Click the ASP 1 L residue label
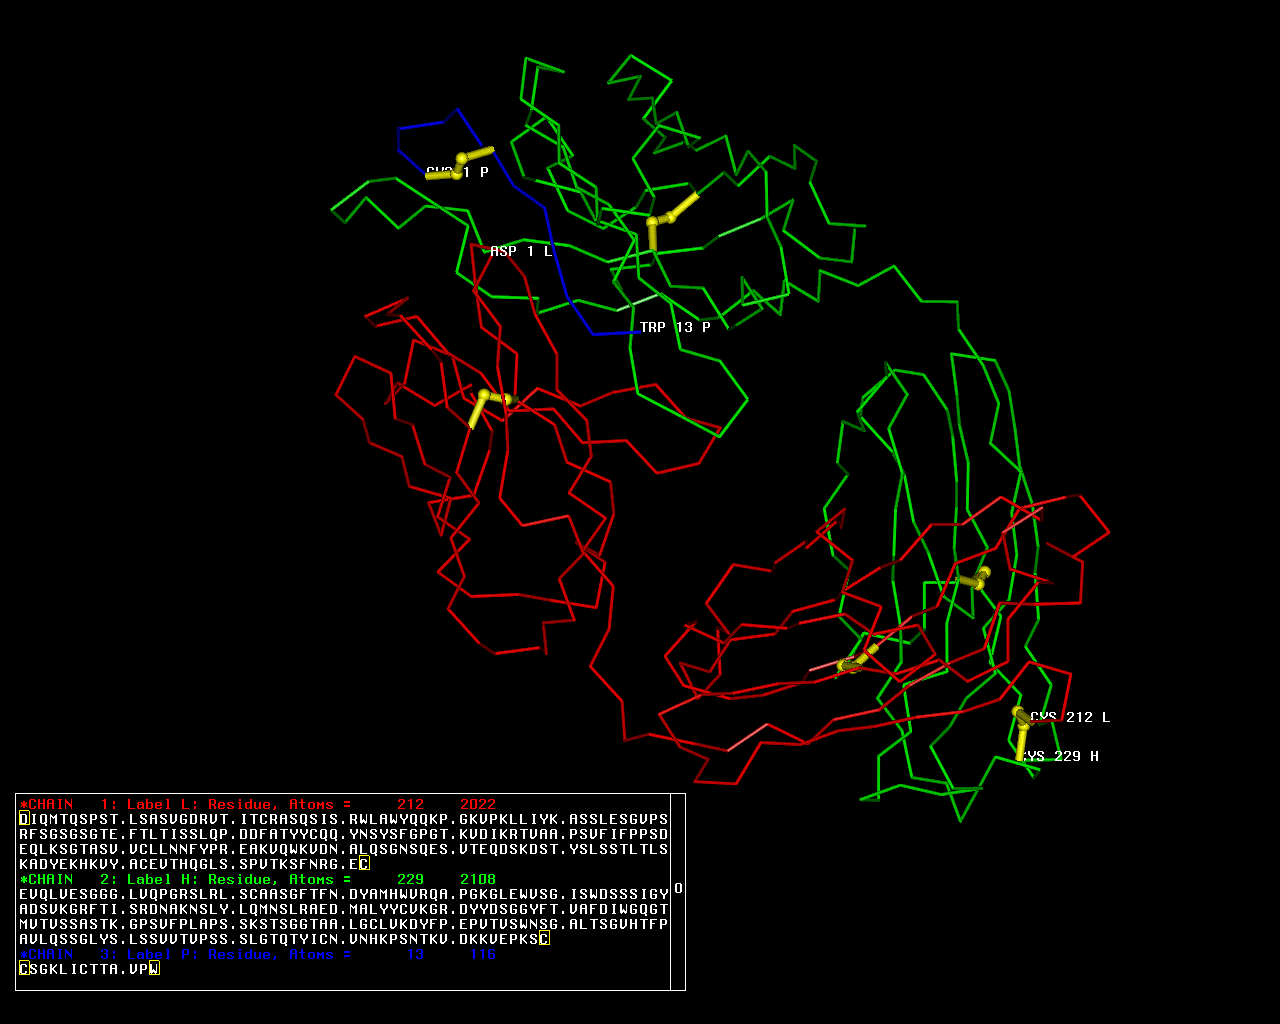Image resolution: width=1280 pixels, height=1024 pixels. point(520,251)
